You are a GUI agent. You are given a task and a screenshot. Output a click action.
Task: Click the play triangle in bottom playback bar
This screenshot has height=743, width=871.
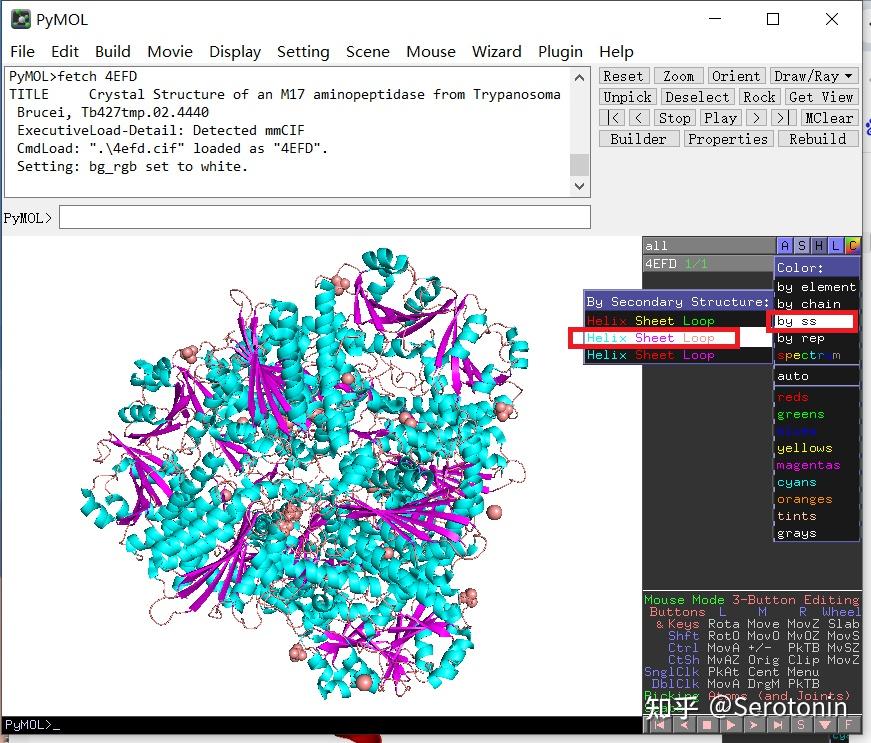pos(731,725)
